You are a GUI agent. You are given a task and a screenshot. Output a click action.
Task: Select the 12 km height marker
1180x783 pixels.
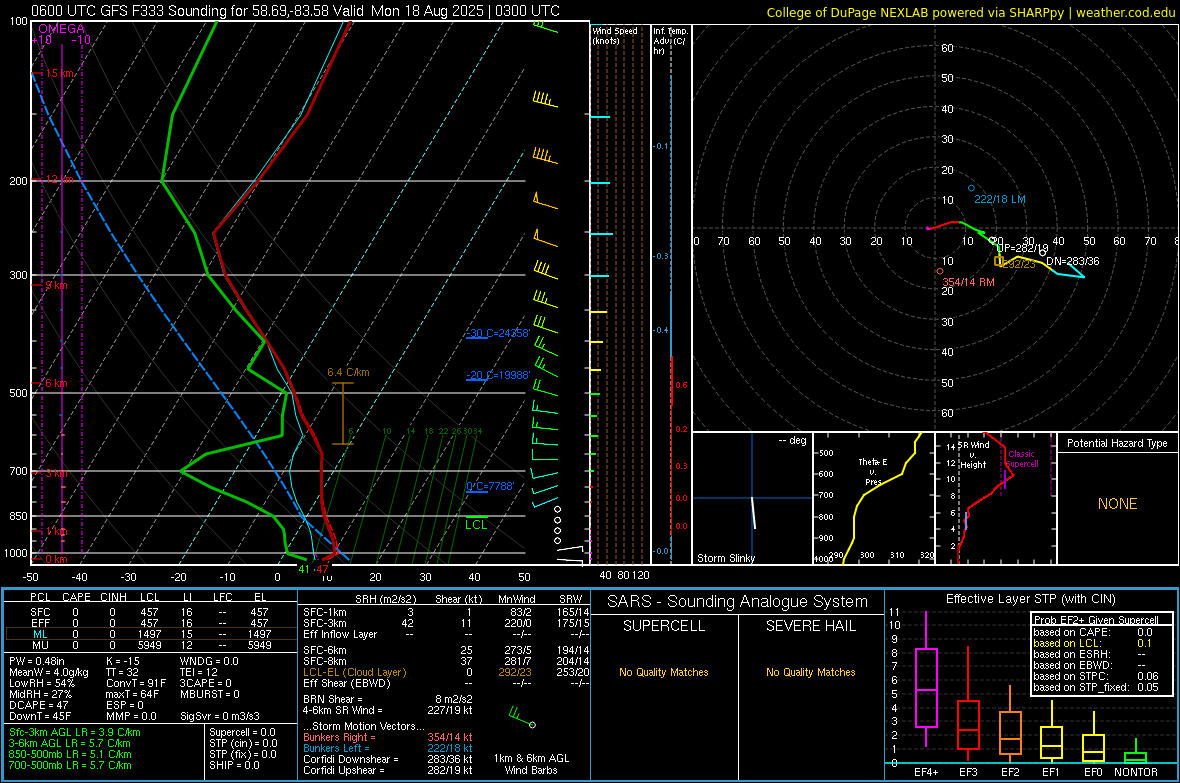[x=60, y=179]
